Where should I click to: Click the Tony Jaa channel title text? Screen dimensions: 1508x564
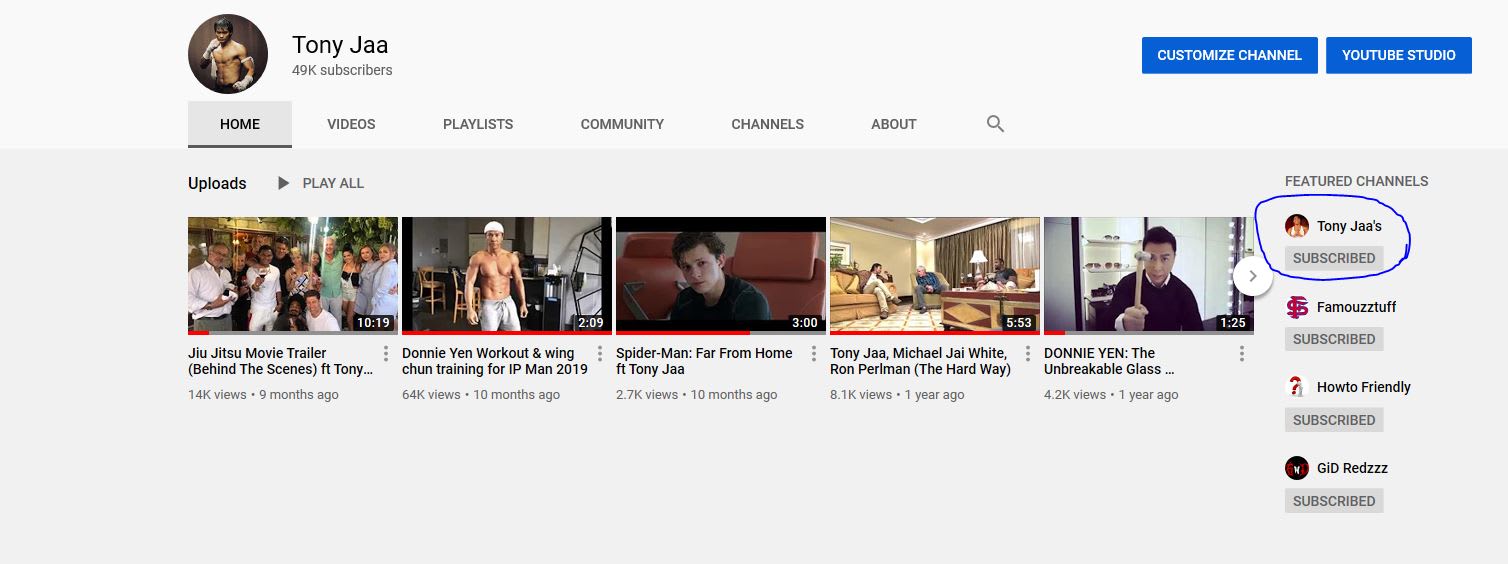click(340, 45)
